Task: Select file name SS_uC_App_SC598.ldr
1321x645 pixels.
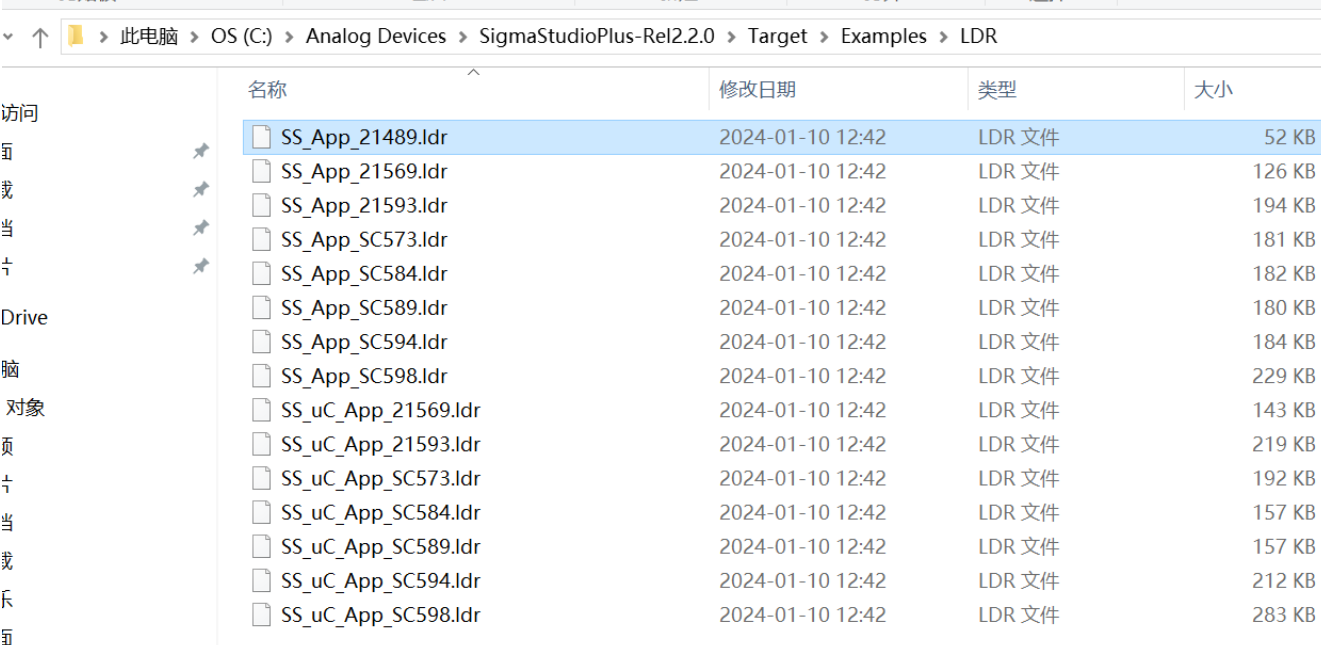Action: click(381, 613)
